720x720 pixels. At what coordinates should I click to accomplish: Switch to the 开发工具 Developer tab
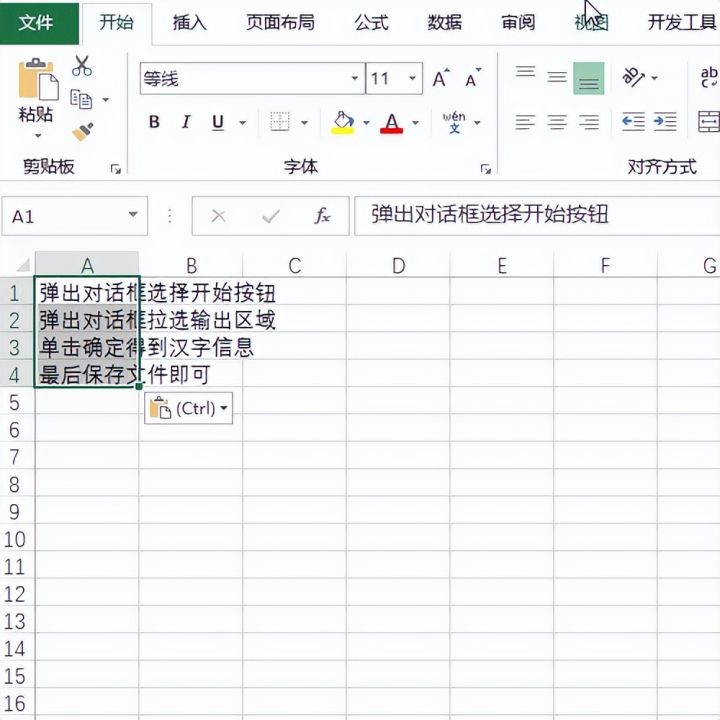(682, 22)
